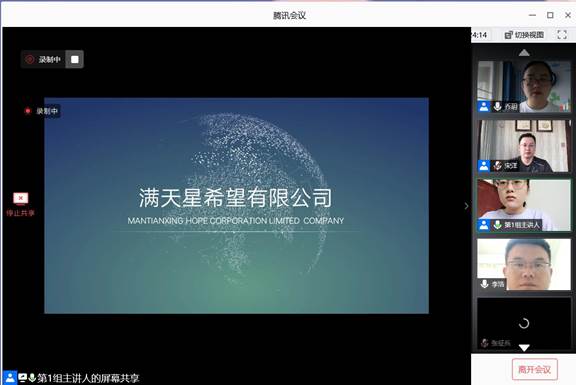Image resolution: width=576 pixels, height=385 pixels.
Task: Click the green microphone icon in bottom status bar
Action: pos(32,378)
